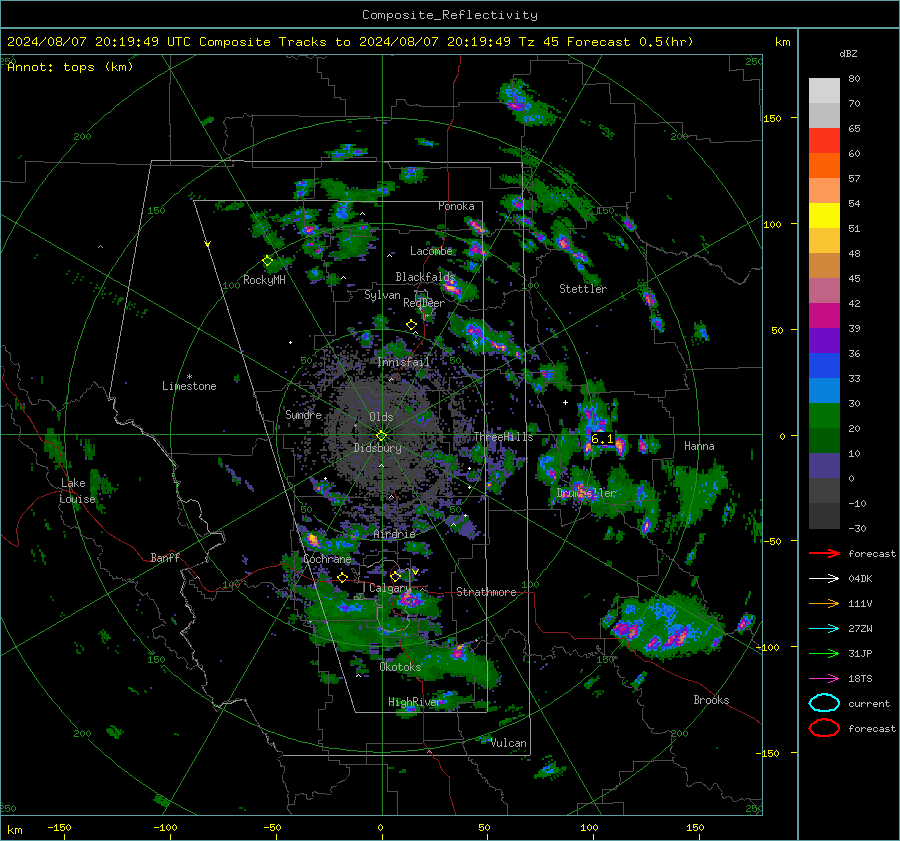Click the orange 111V arrow in legend
900x841 pixels.
point(824,603)
